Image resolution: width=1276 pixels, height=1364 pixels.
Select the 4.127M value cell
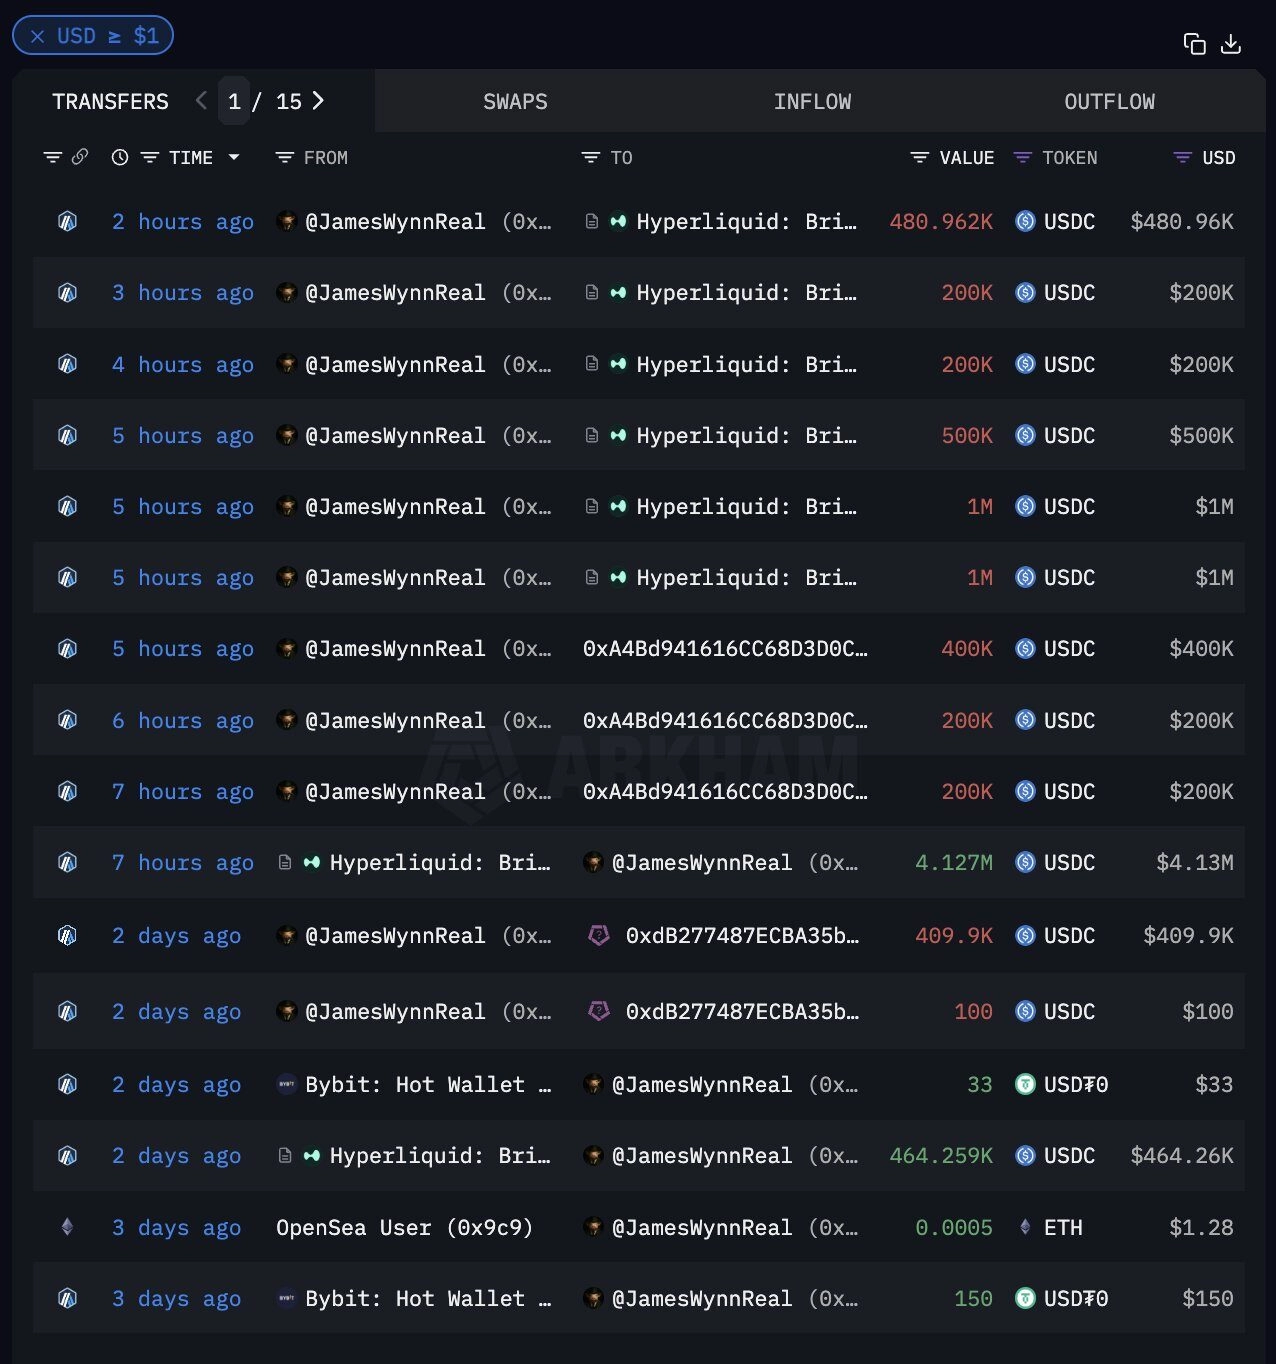[x=954, y=863]
